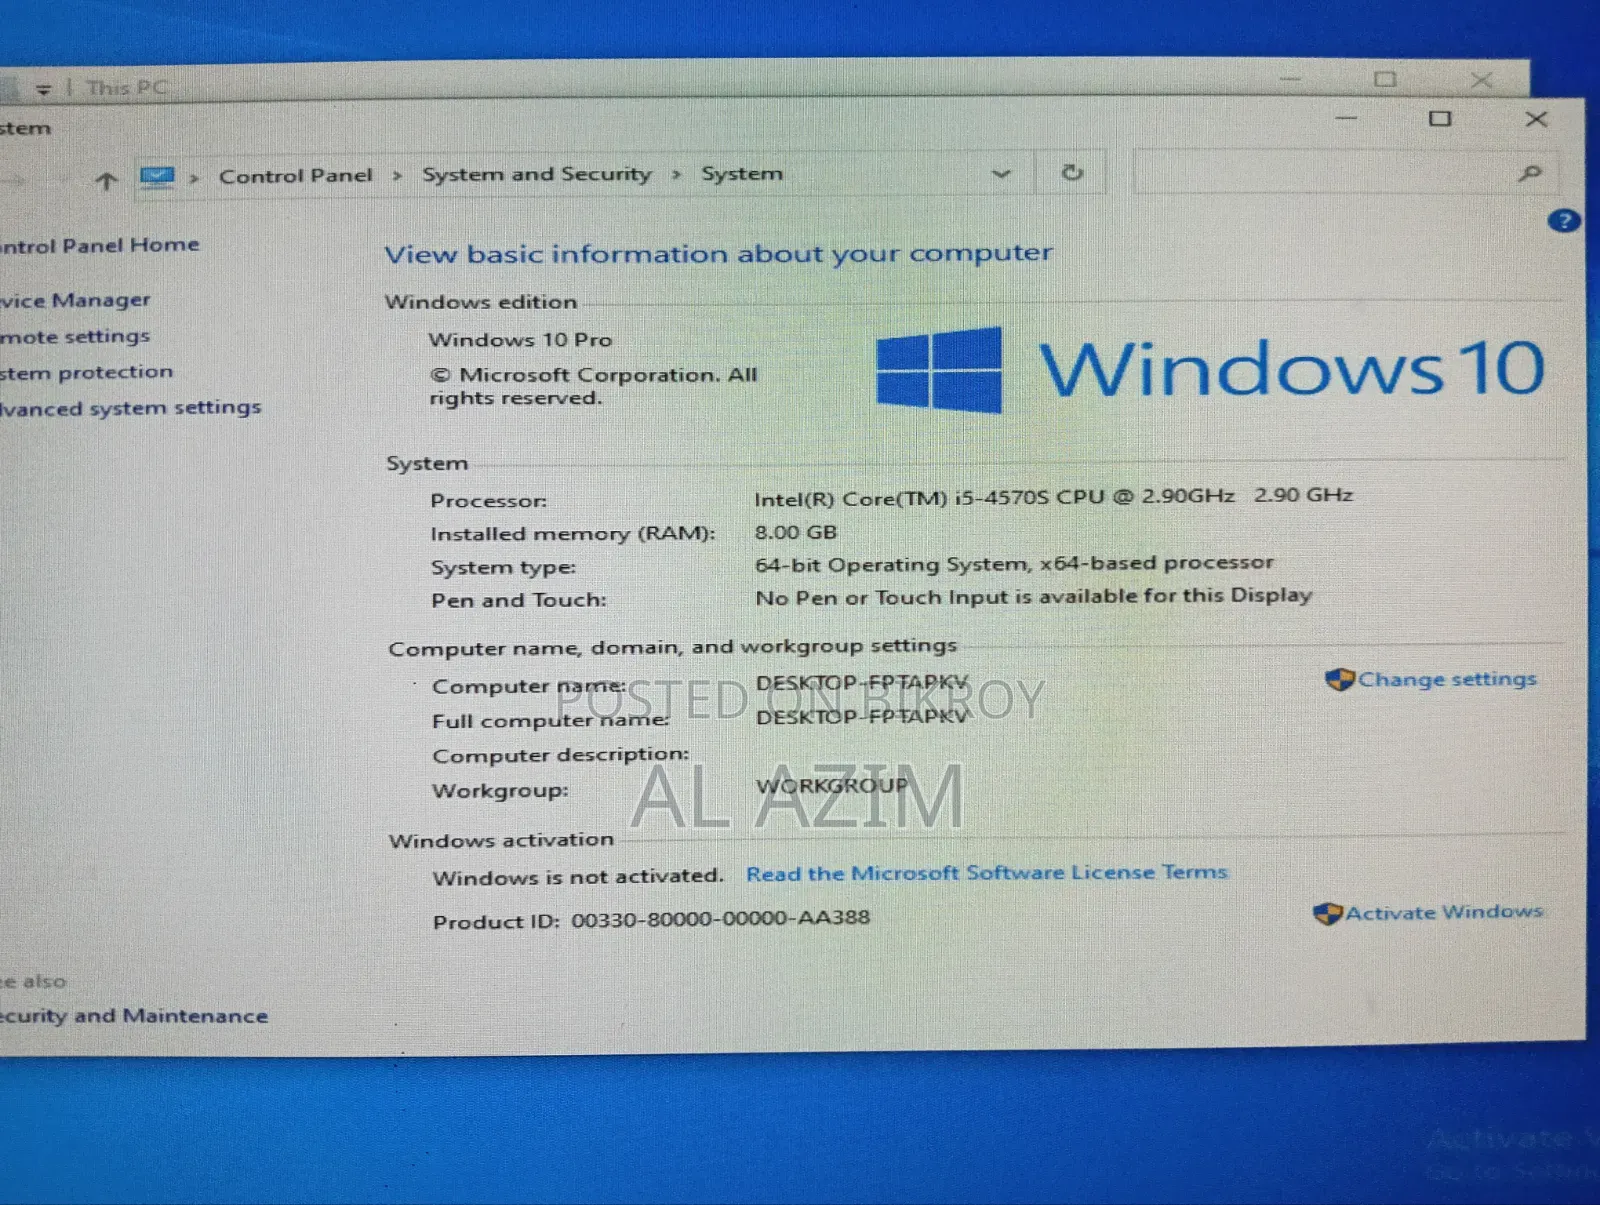Go to System and Security breadcrumb
Screen dimensions: 1600x1205
coord(536,174)
